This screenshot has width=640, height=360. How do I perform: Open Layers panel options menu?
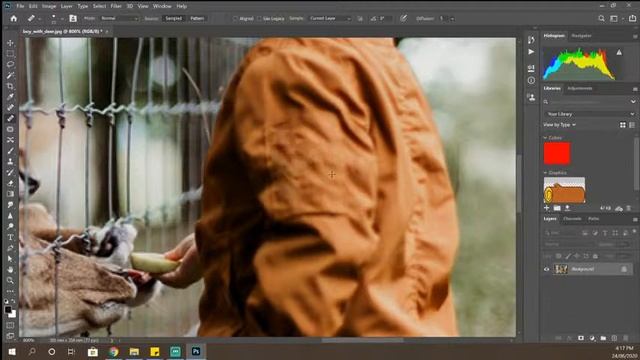pos(635,219)
